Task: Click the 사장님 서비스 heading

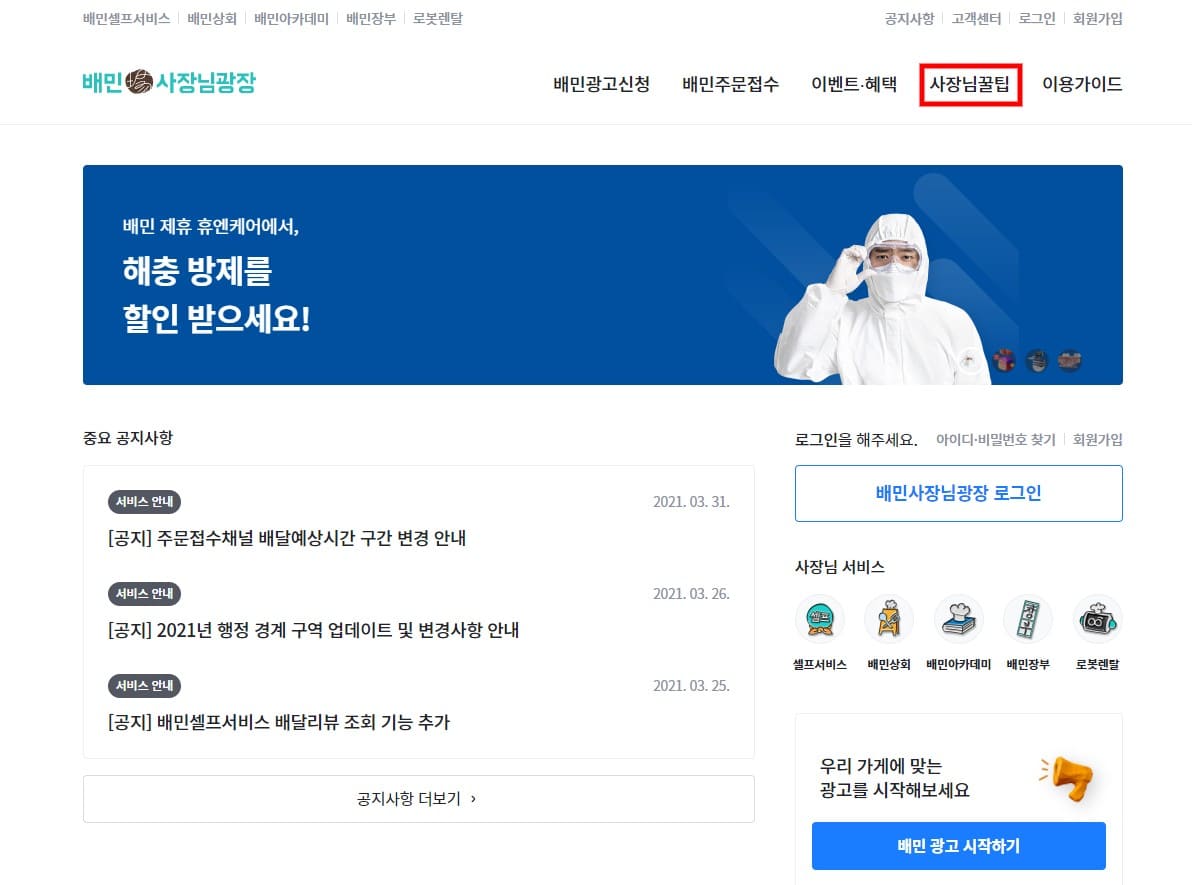Action: [840, 567]
